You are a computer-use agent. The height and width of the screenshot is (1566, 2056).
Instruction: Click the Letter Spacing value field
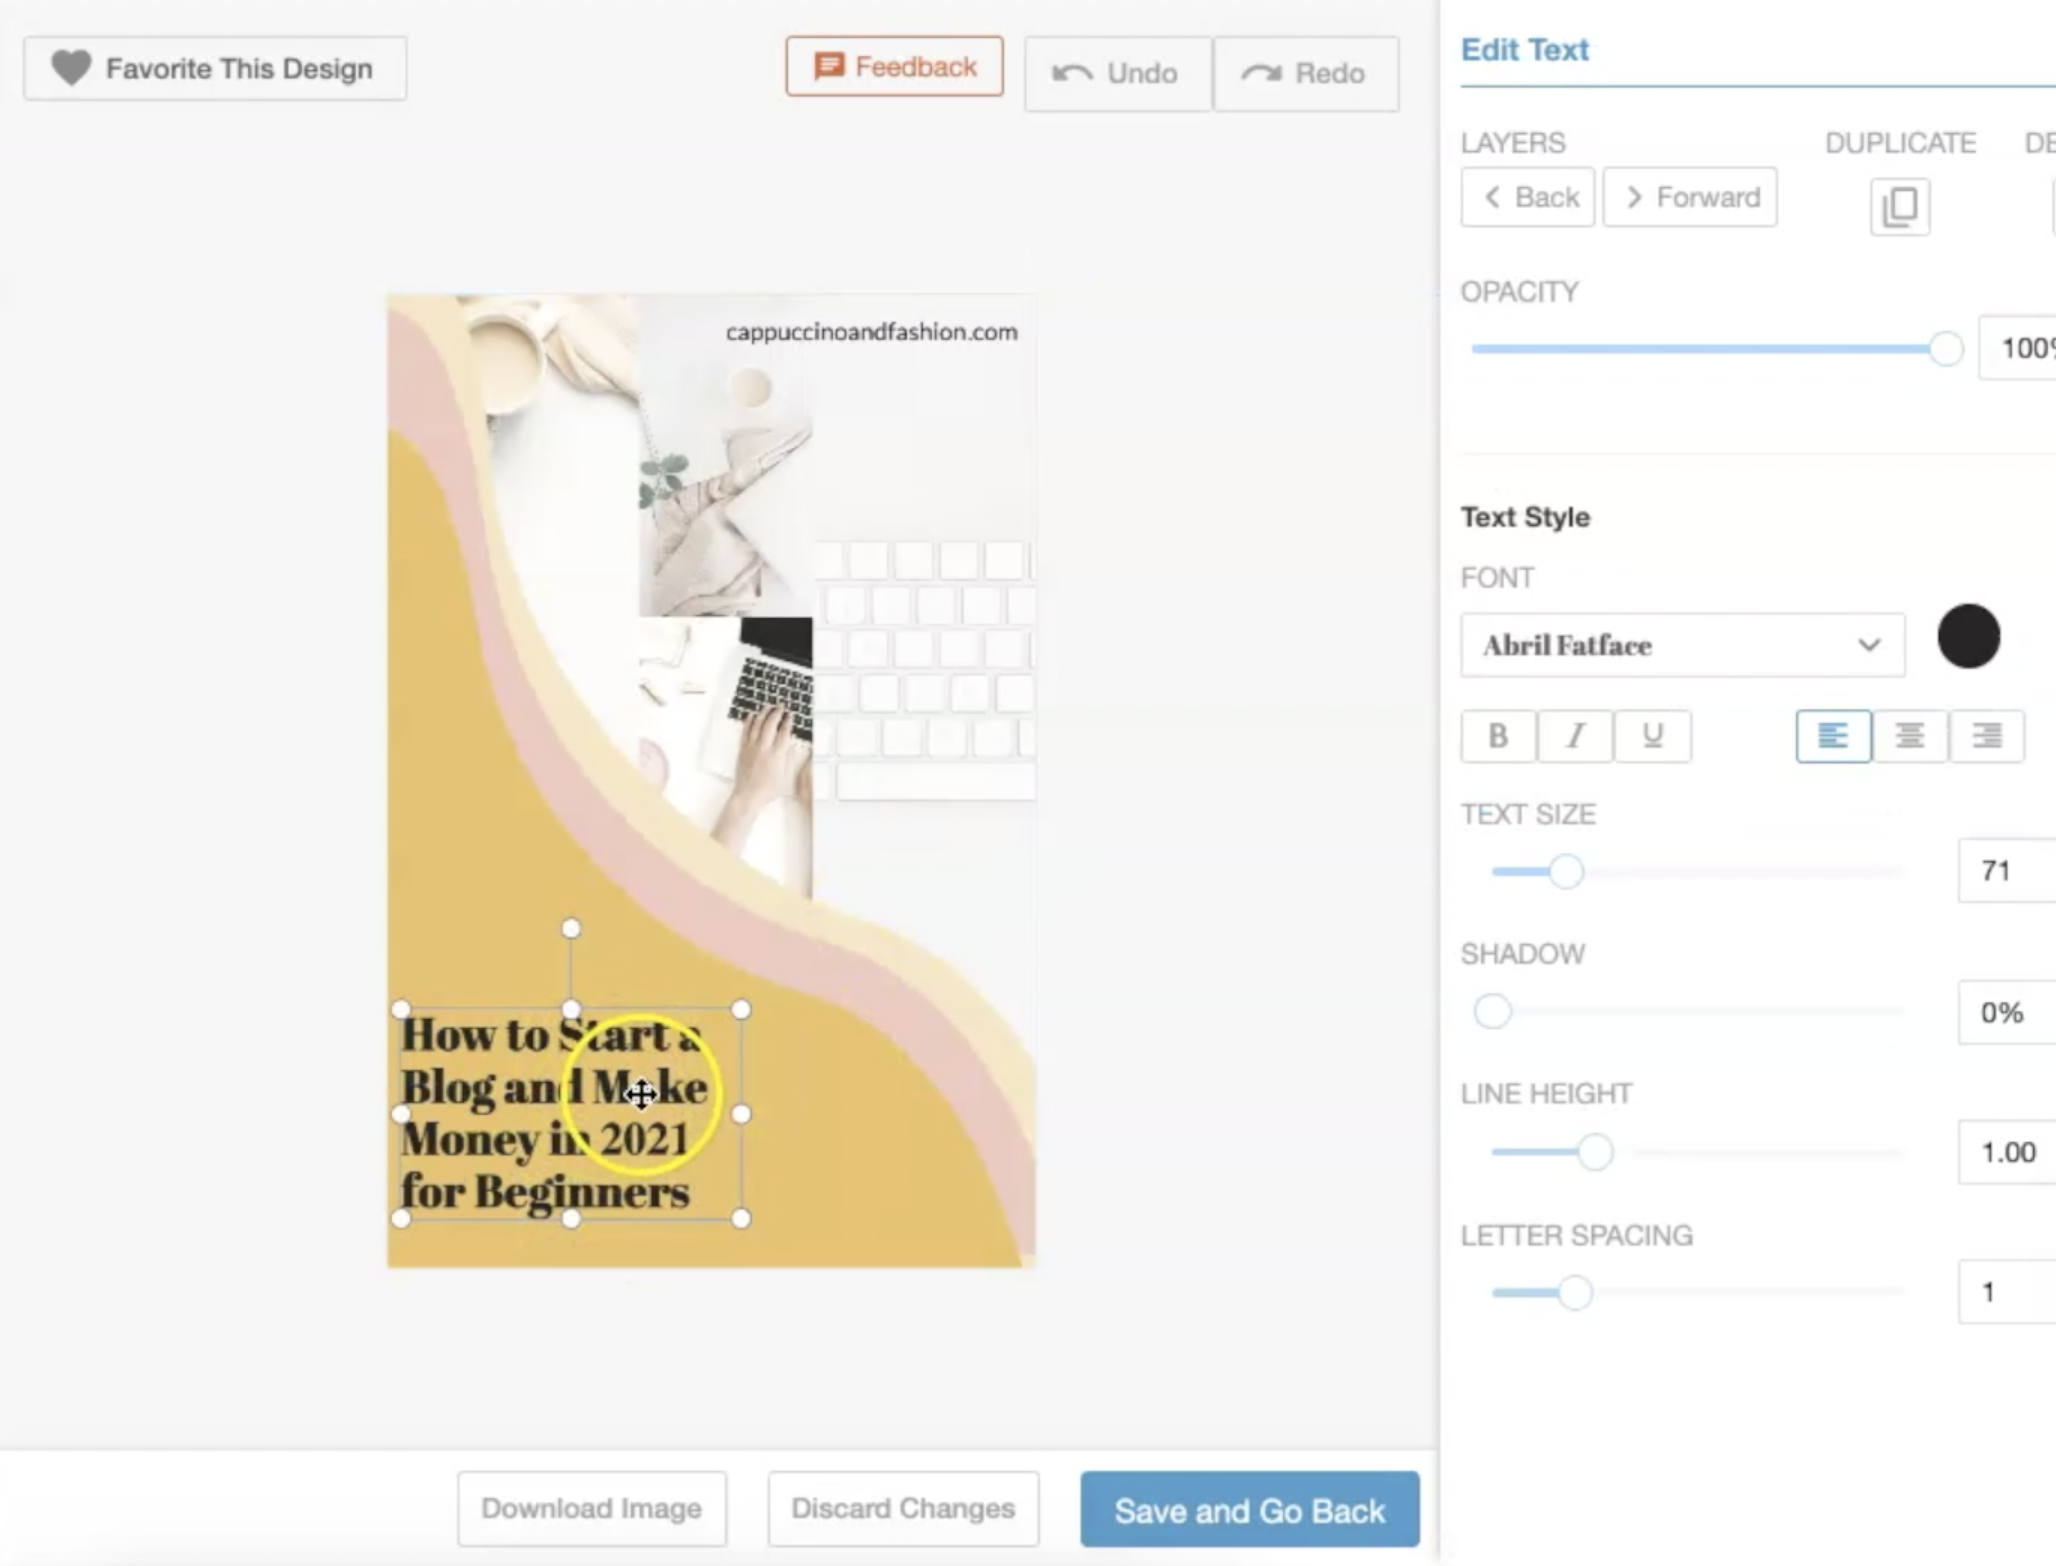pos(2007,1292)
